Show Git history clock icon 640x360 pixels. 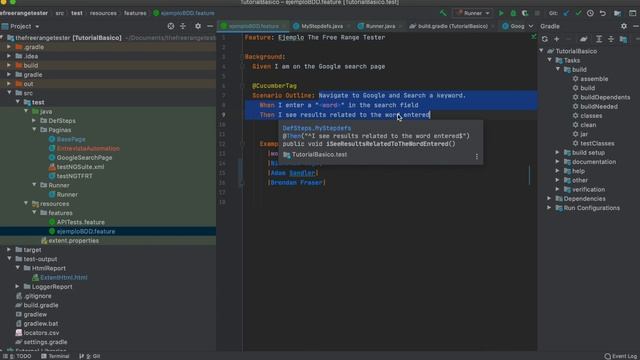click(x=590, y=13)
